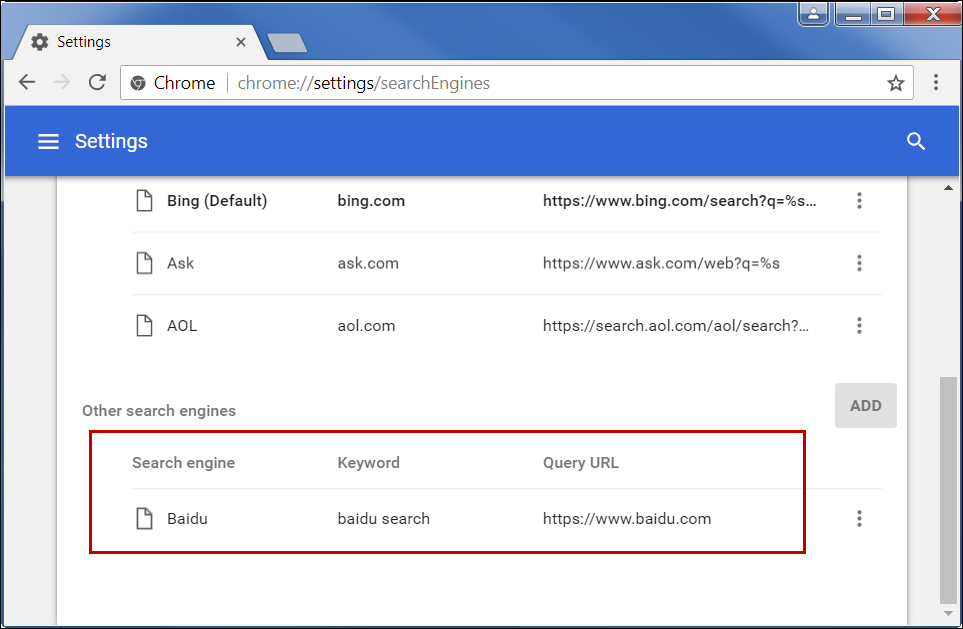Click the scrollbar down arrow
963x629 pixels.
[x=948, y=613]
